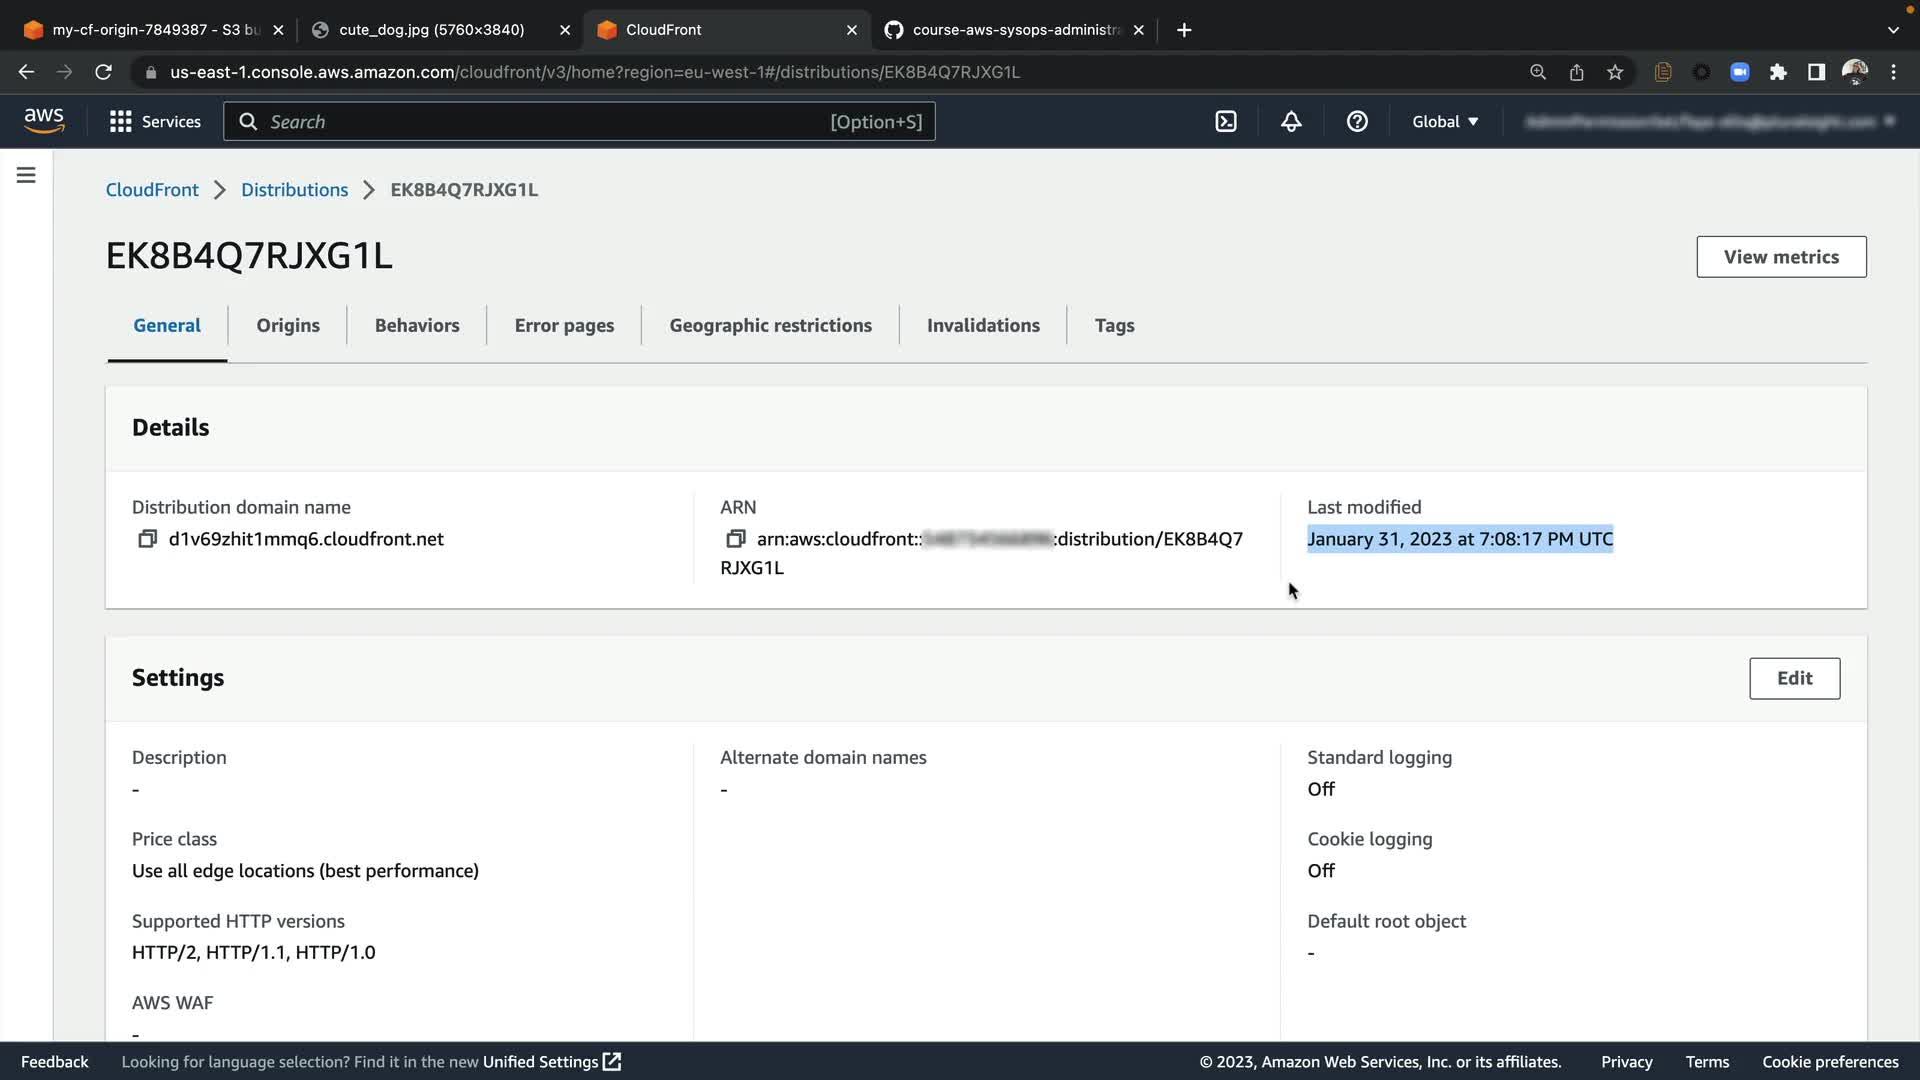
Task: Switch to the Origins tab
Action: (288, 326)
